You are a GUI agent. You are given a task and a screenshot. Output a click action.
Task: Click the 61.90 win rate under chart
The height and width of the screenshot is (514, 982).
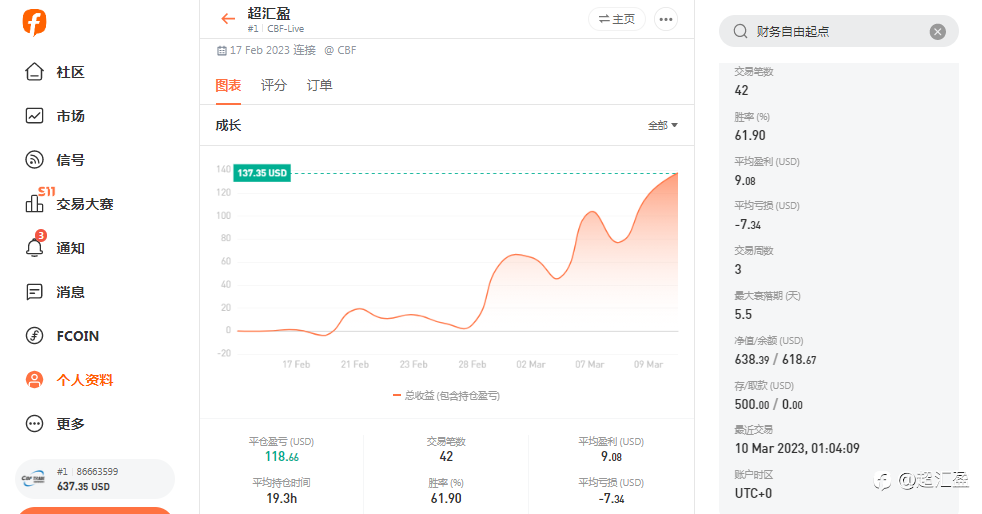point(446,498)
